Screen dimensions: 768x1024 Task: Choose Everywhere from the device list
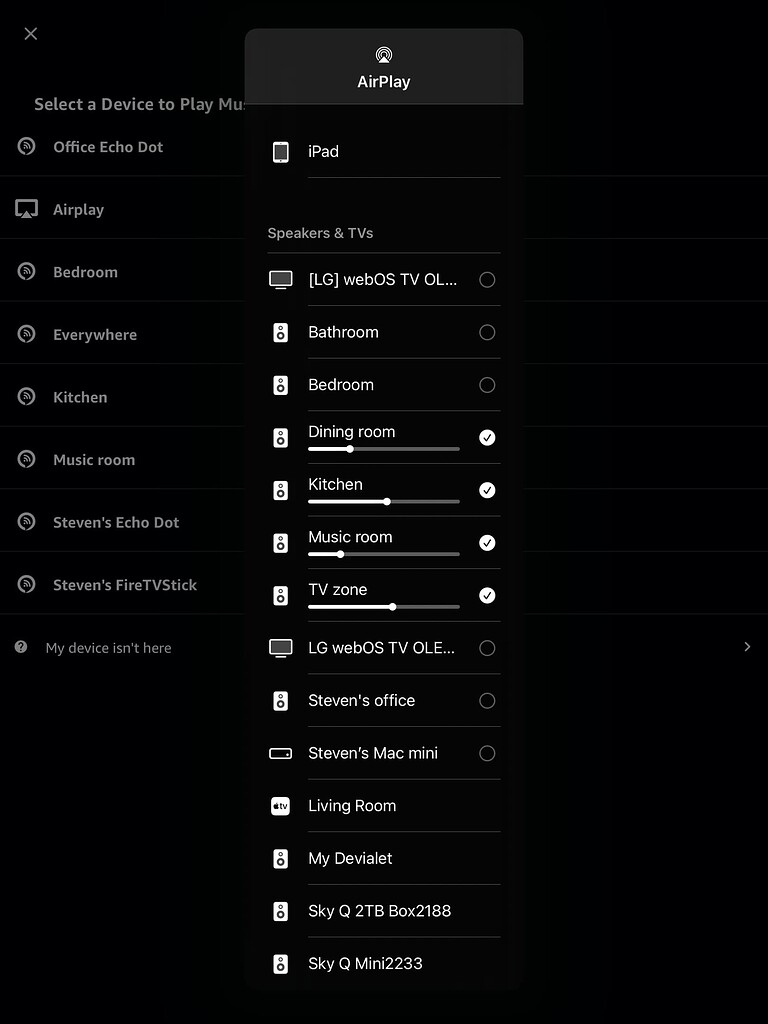click(95, 334)
